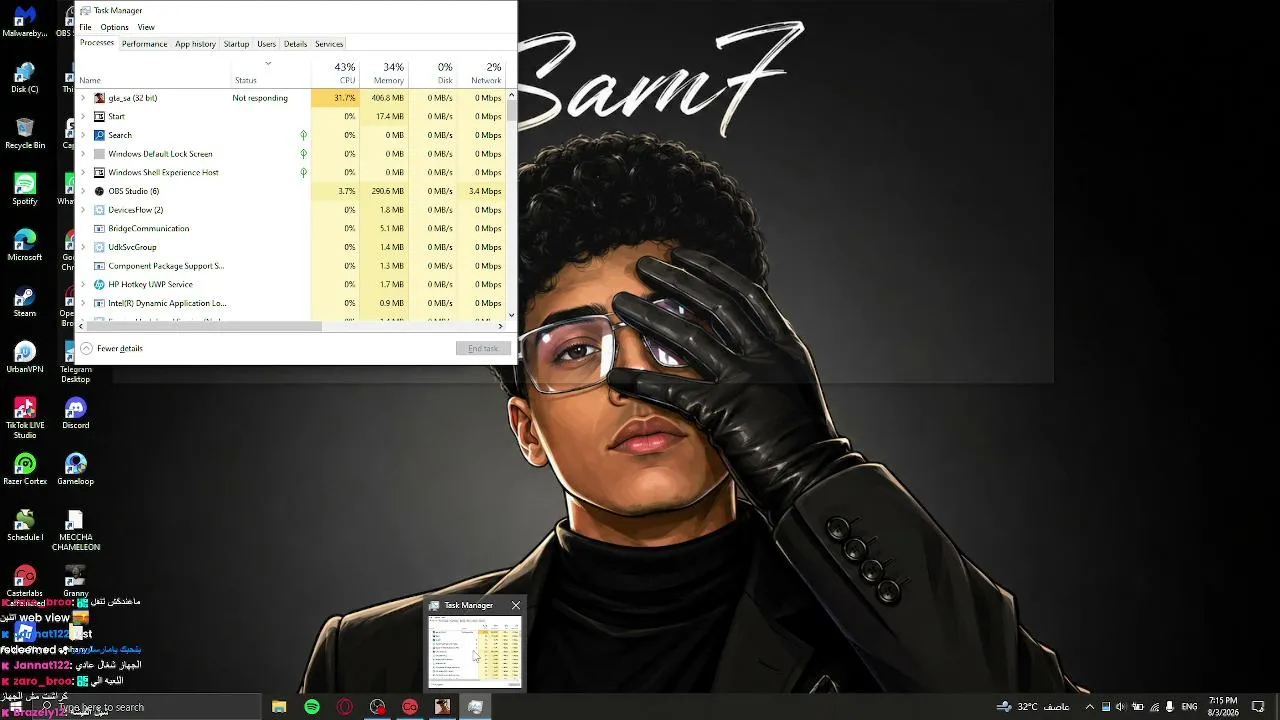This screenshot has height=720, width=1280.
Task: Sort processes by Disk usage column
Action: (432, 73)
